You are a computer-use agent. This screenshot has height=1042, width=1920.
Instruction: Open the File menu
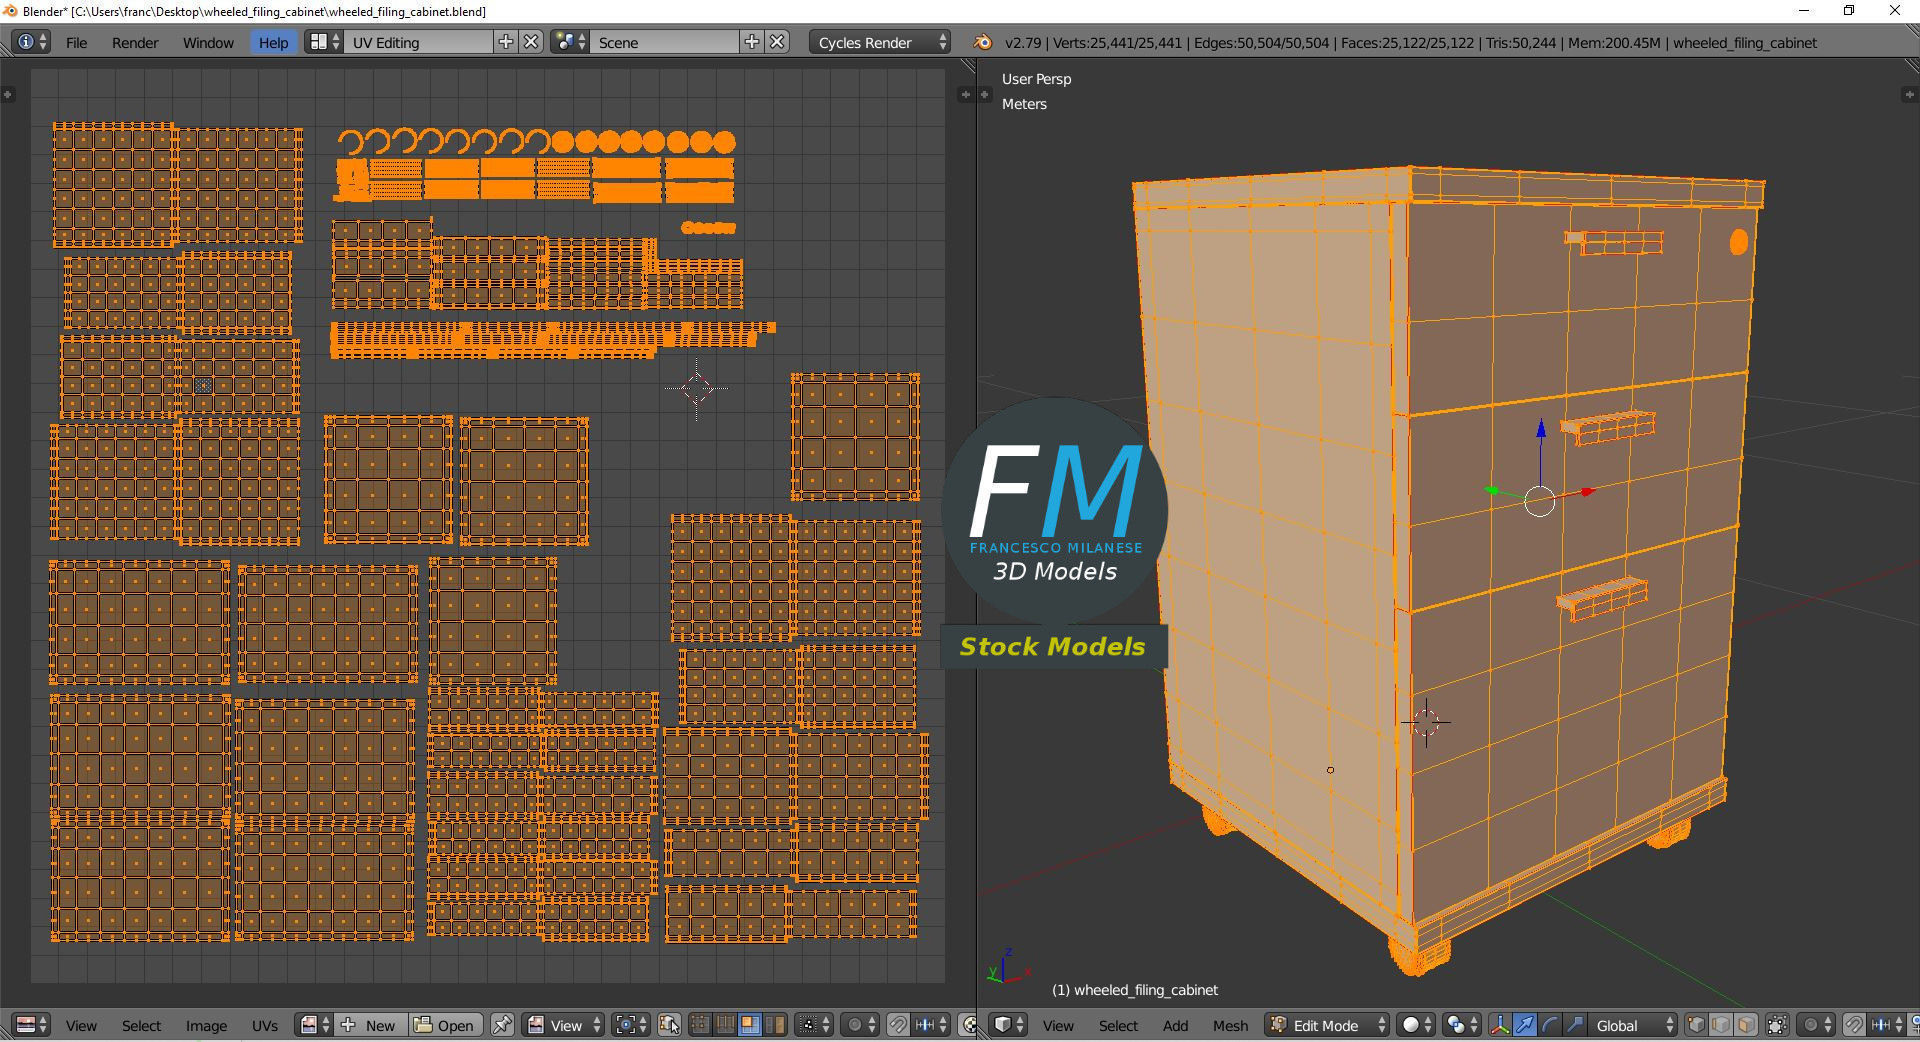(76, 42)
